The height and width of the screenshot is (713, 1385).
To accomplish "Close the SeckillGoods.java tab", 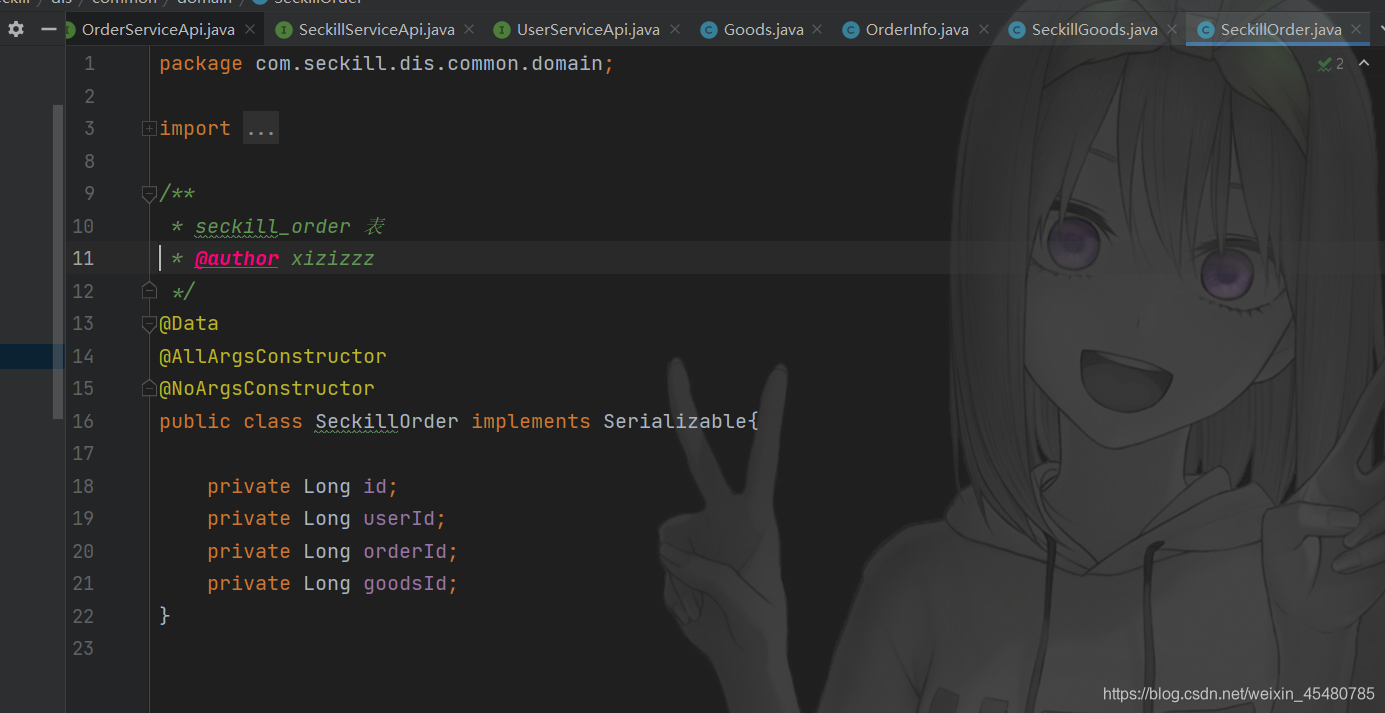I will [x=1171, y=30].
